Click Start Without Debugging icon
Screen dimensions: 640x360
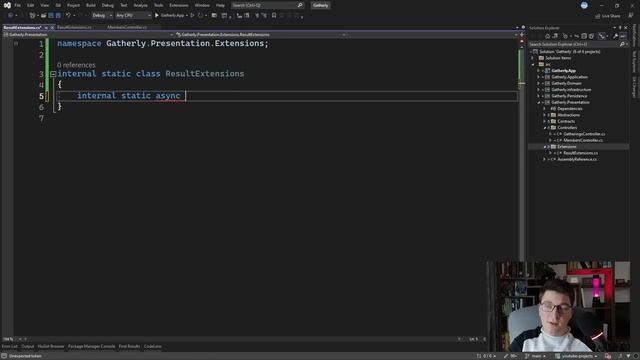(192, 16)
